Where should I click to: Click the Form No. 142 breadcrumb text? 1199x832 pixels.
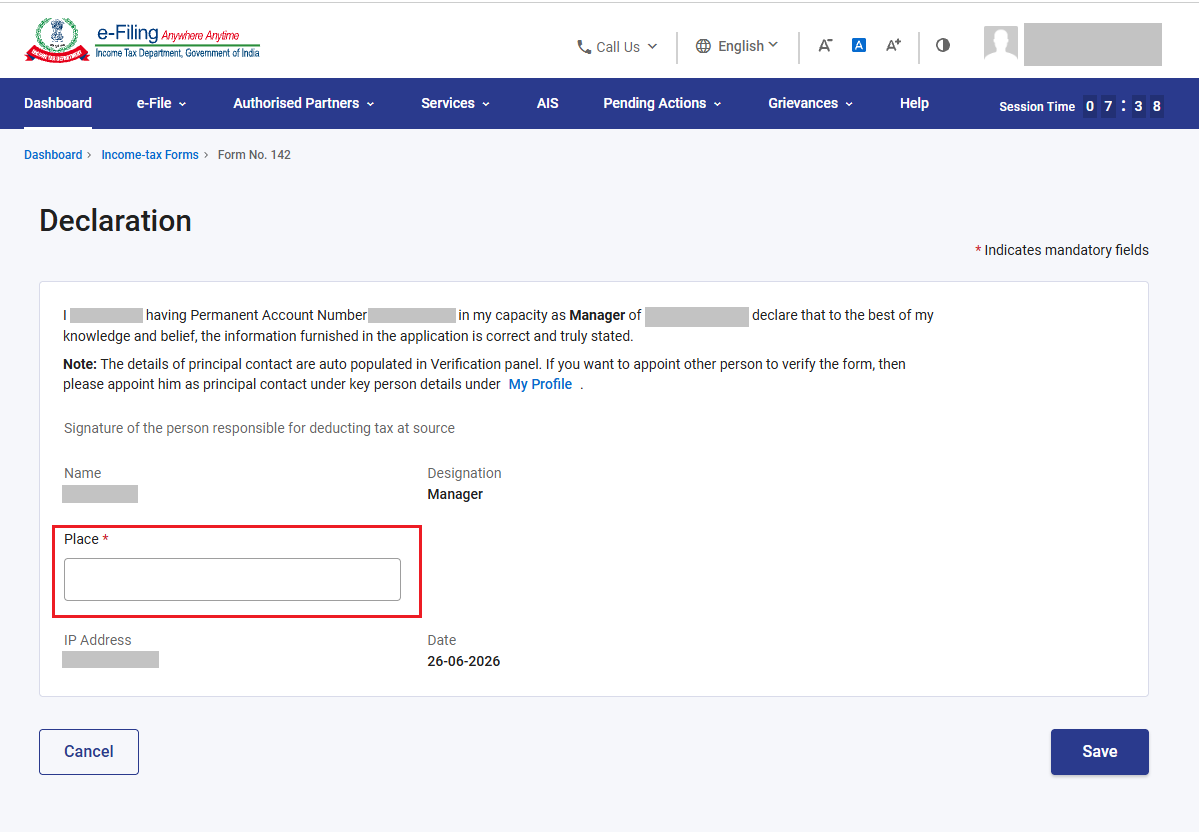(x=254, y=154)
